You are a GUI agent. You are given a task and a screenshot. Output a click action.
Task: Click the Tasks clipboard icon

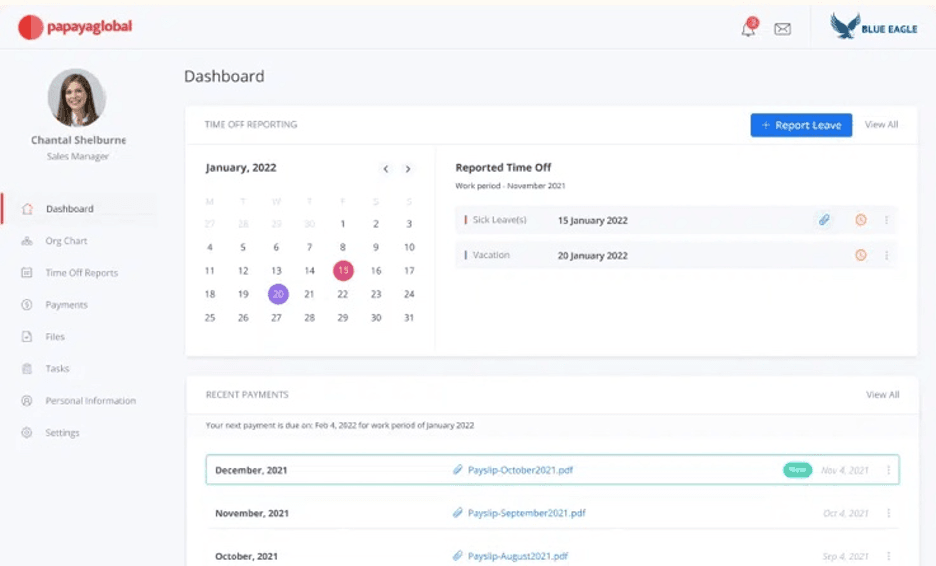[x=27, y=368]
